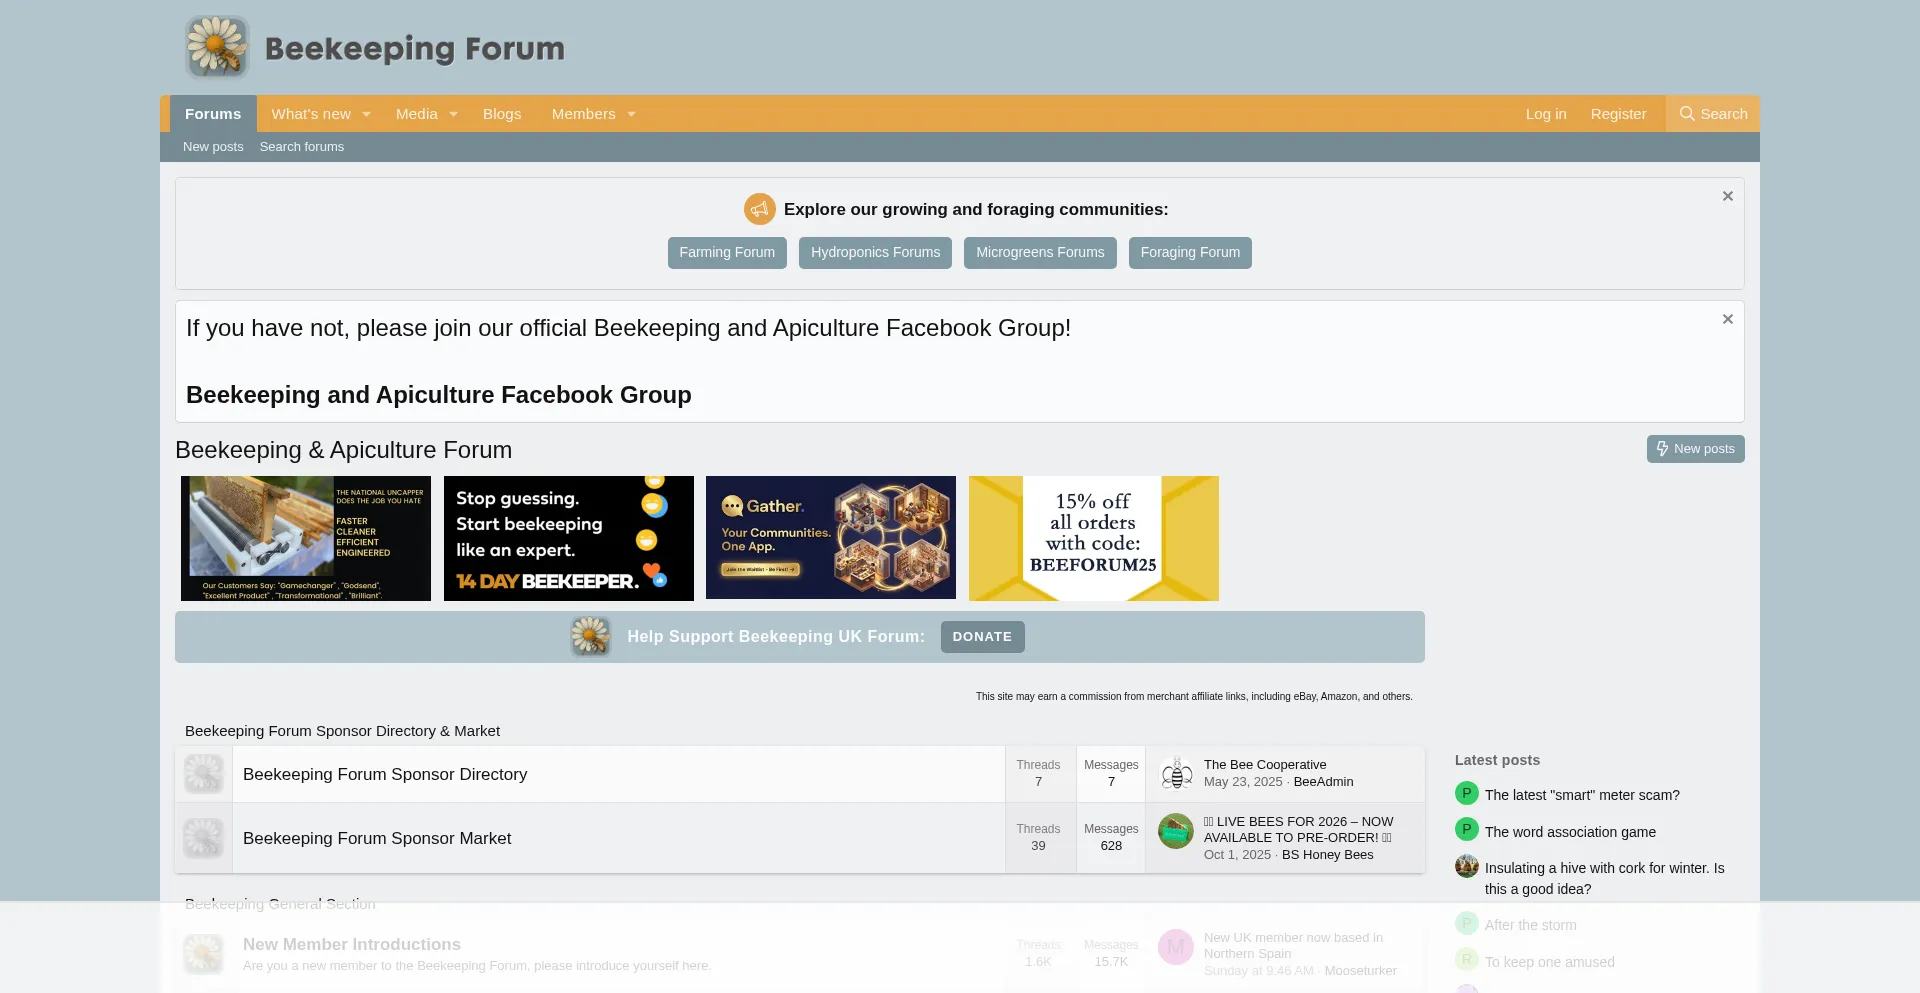Click the megaphone announcement icon

tap(760, 209)
